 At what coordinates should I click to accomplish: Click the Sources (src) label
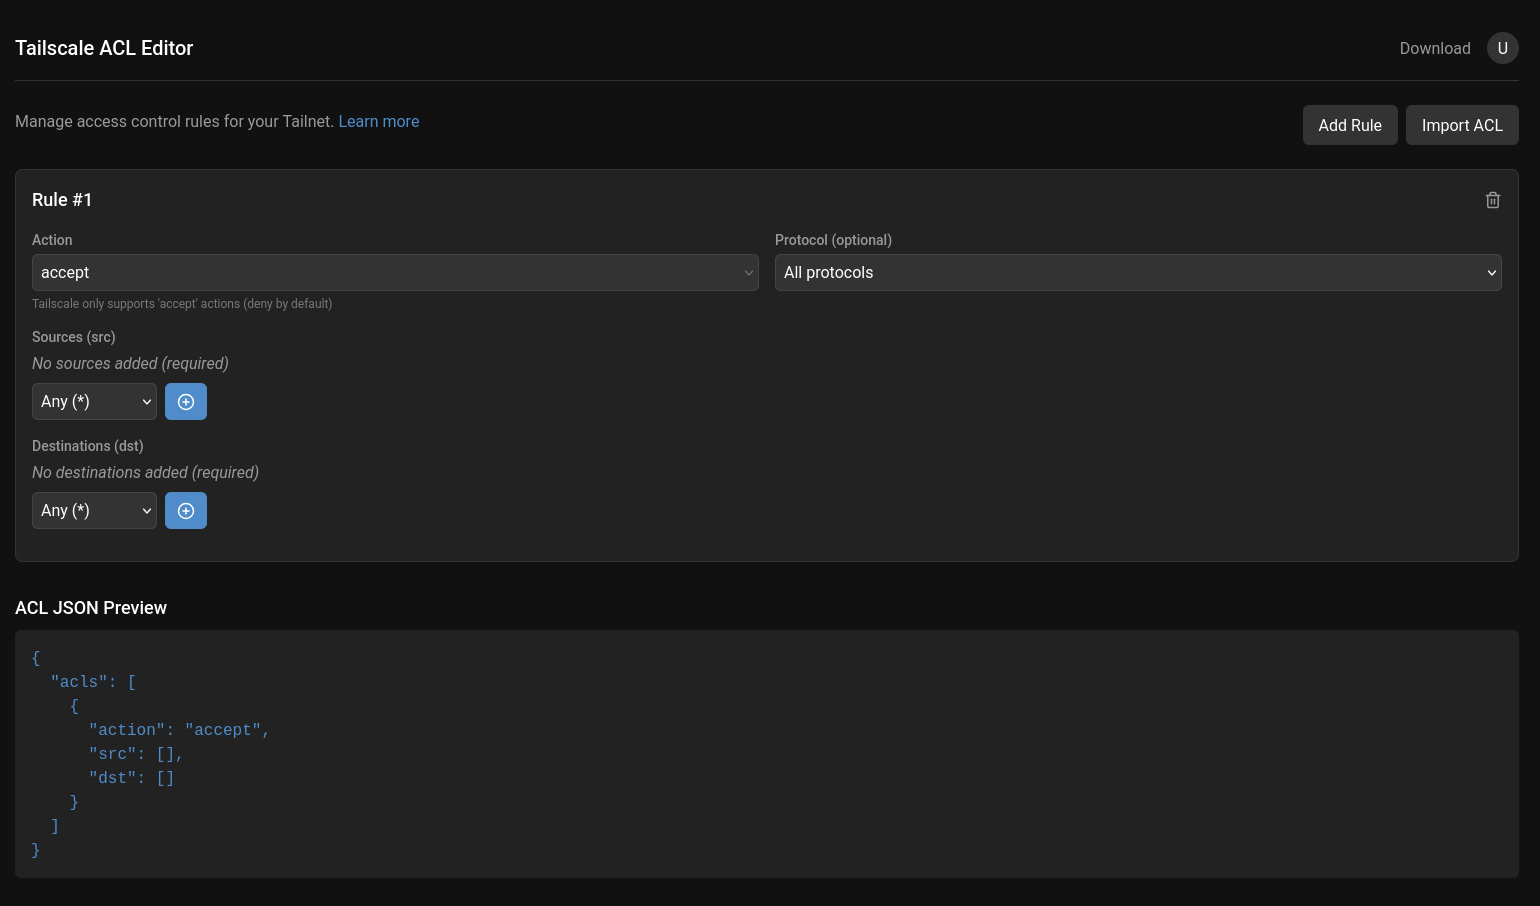[74, 337]
